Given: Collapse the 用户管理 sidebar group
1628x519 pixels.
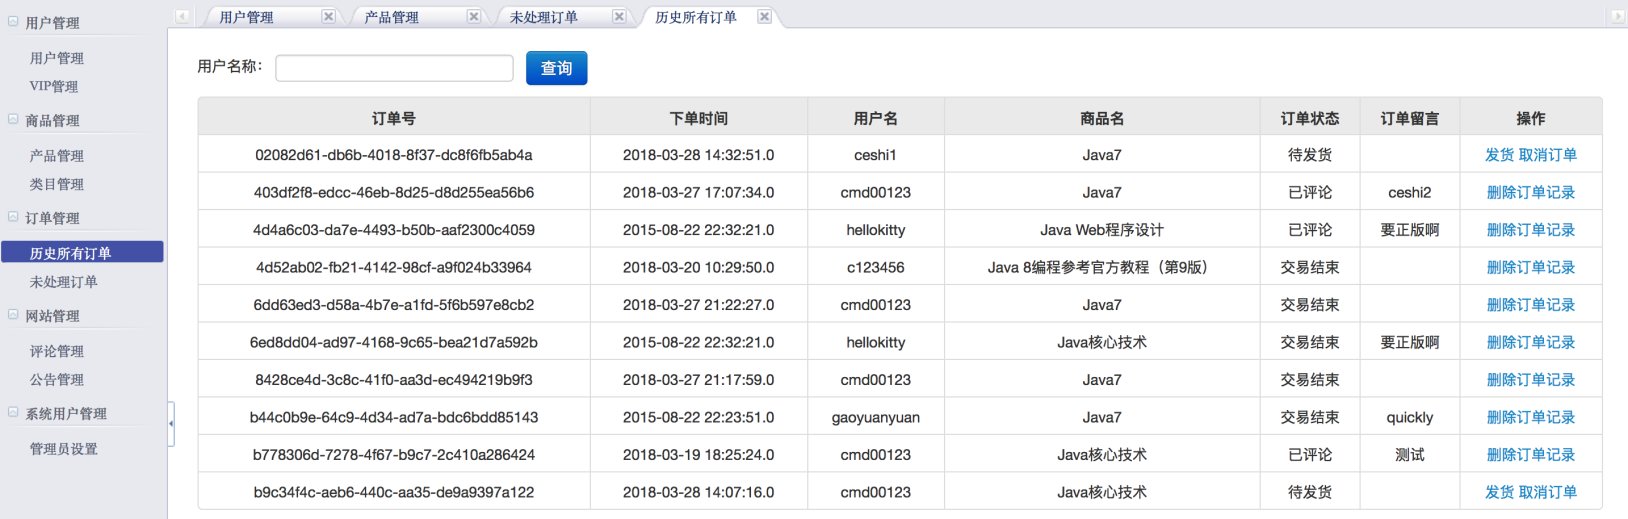Looking at the screenshot, I should tap(13, 21).
